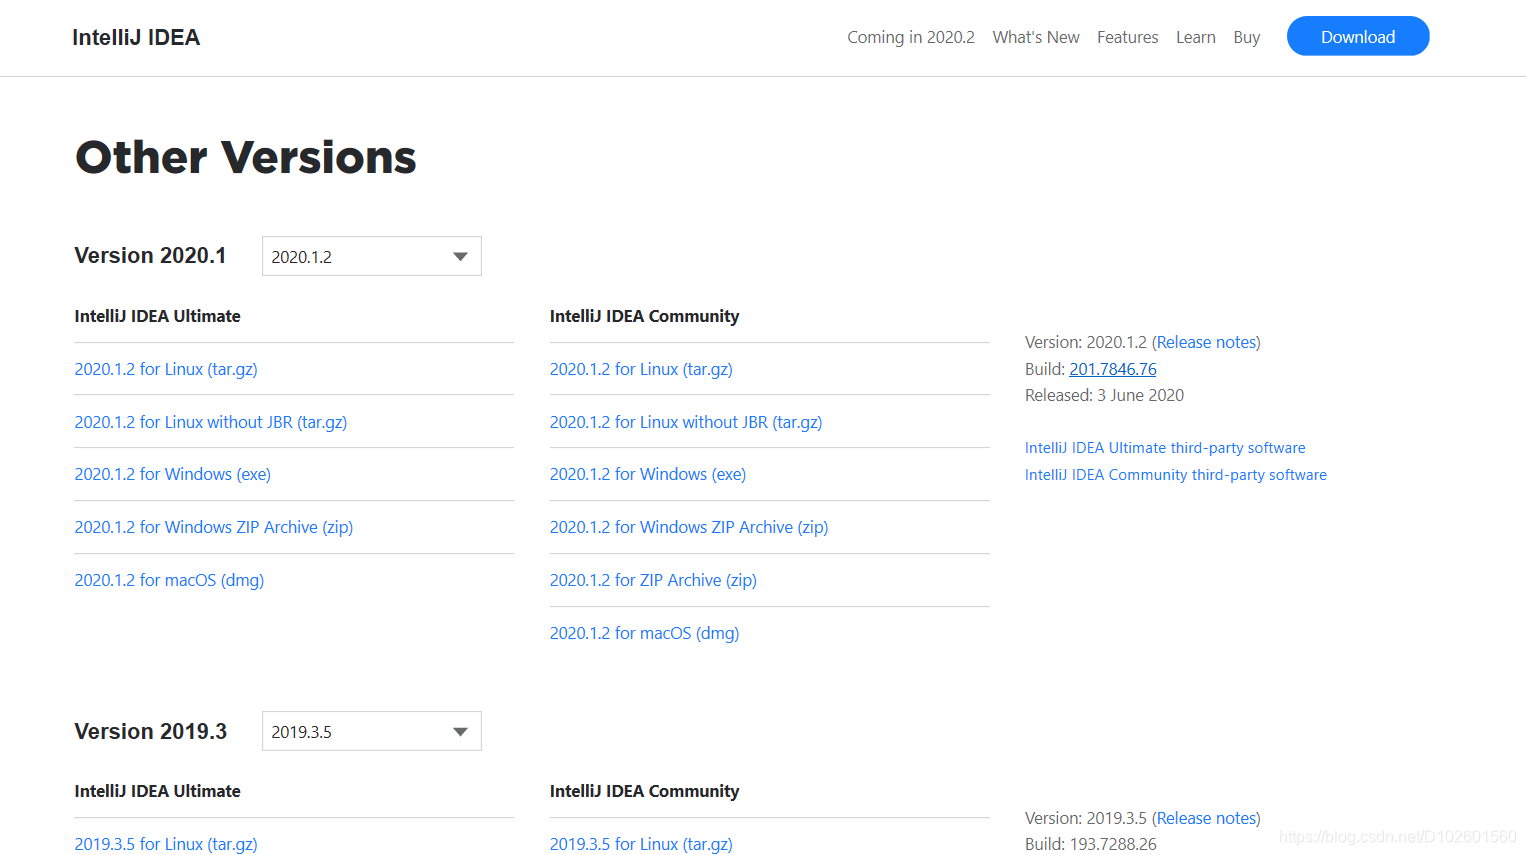Image resolution: width=1526 pixels, height=855 pixels.
Task: Download Community 2019.3.5 for Linux (tar.gz)
Action: coord(641,844)
